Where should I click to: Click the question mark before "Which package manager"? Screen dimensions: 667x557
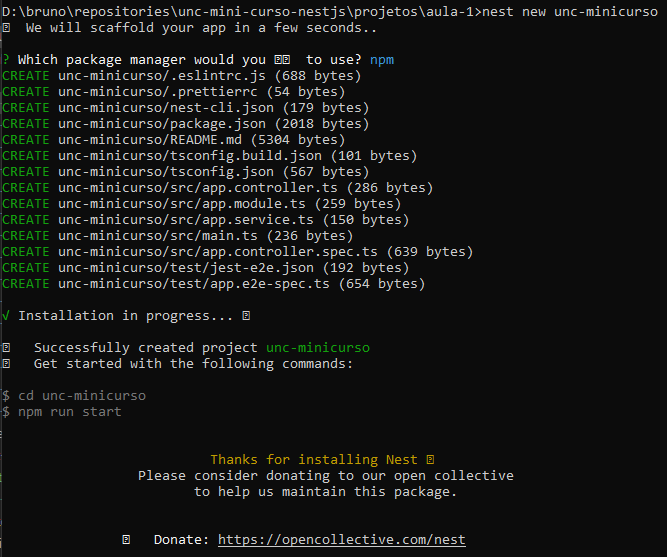pyautogui.click(x=6, y=60)
